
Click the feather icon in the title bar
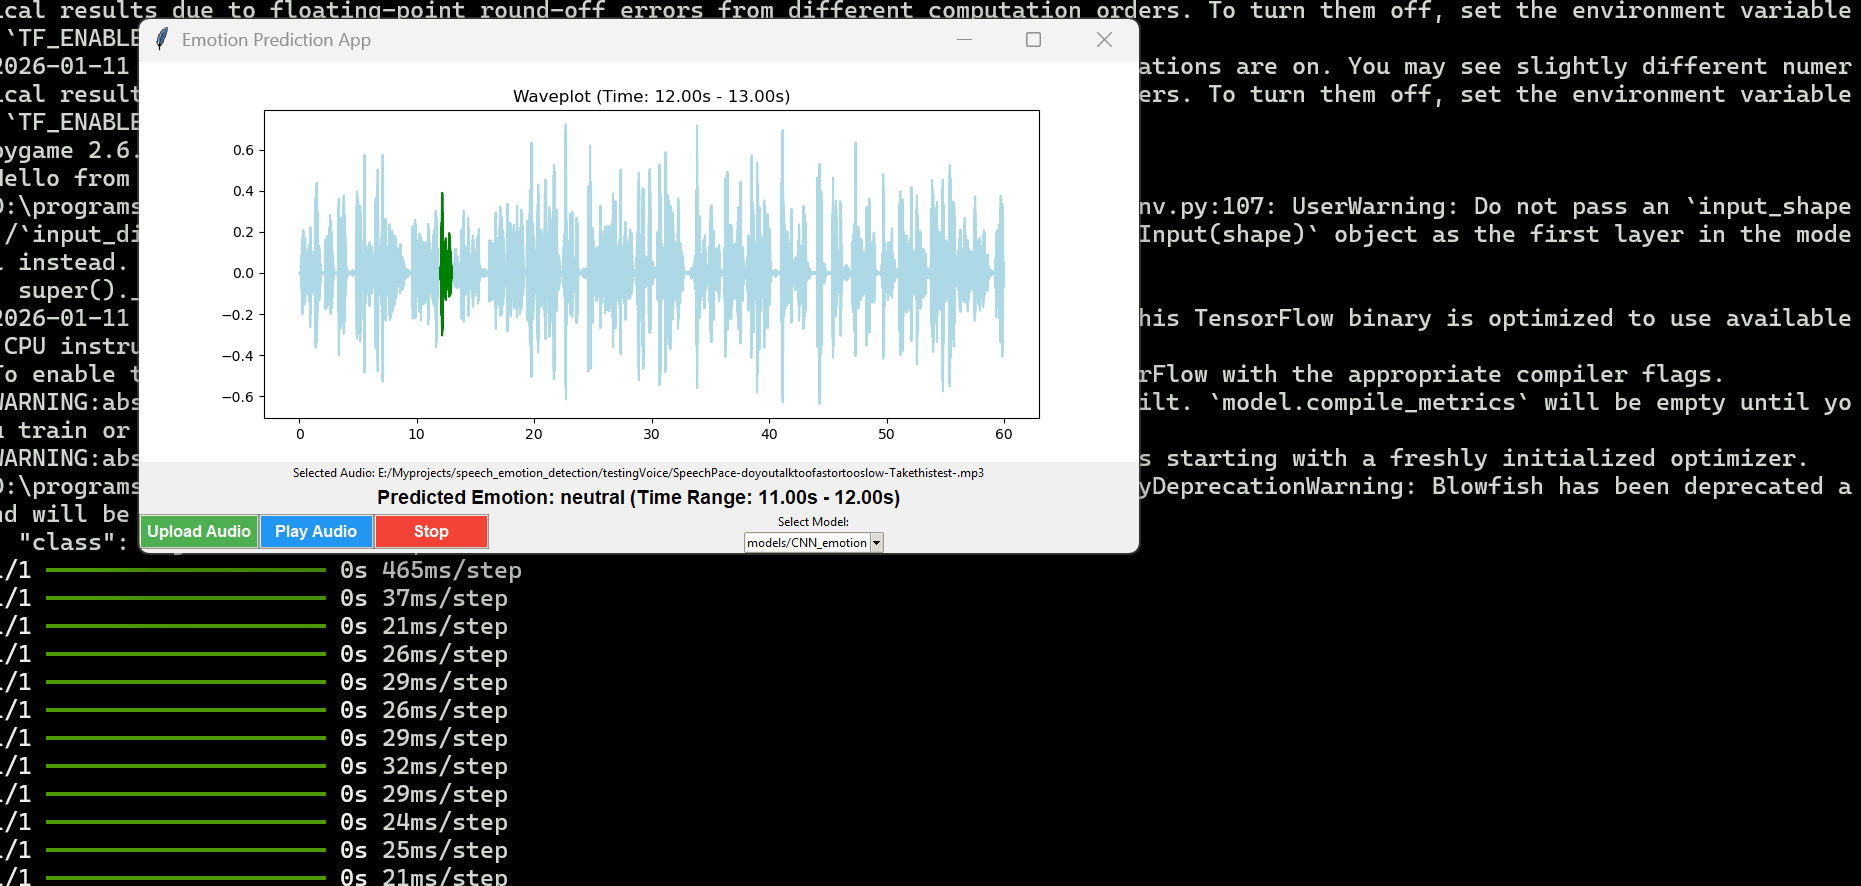pyautogui.click(x=161, y=40)
